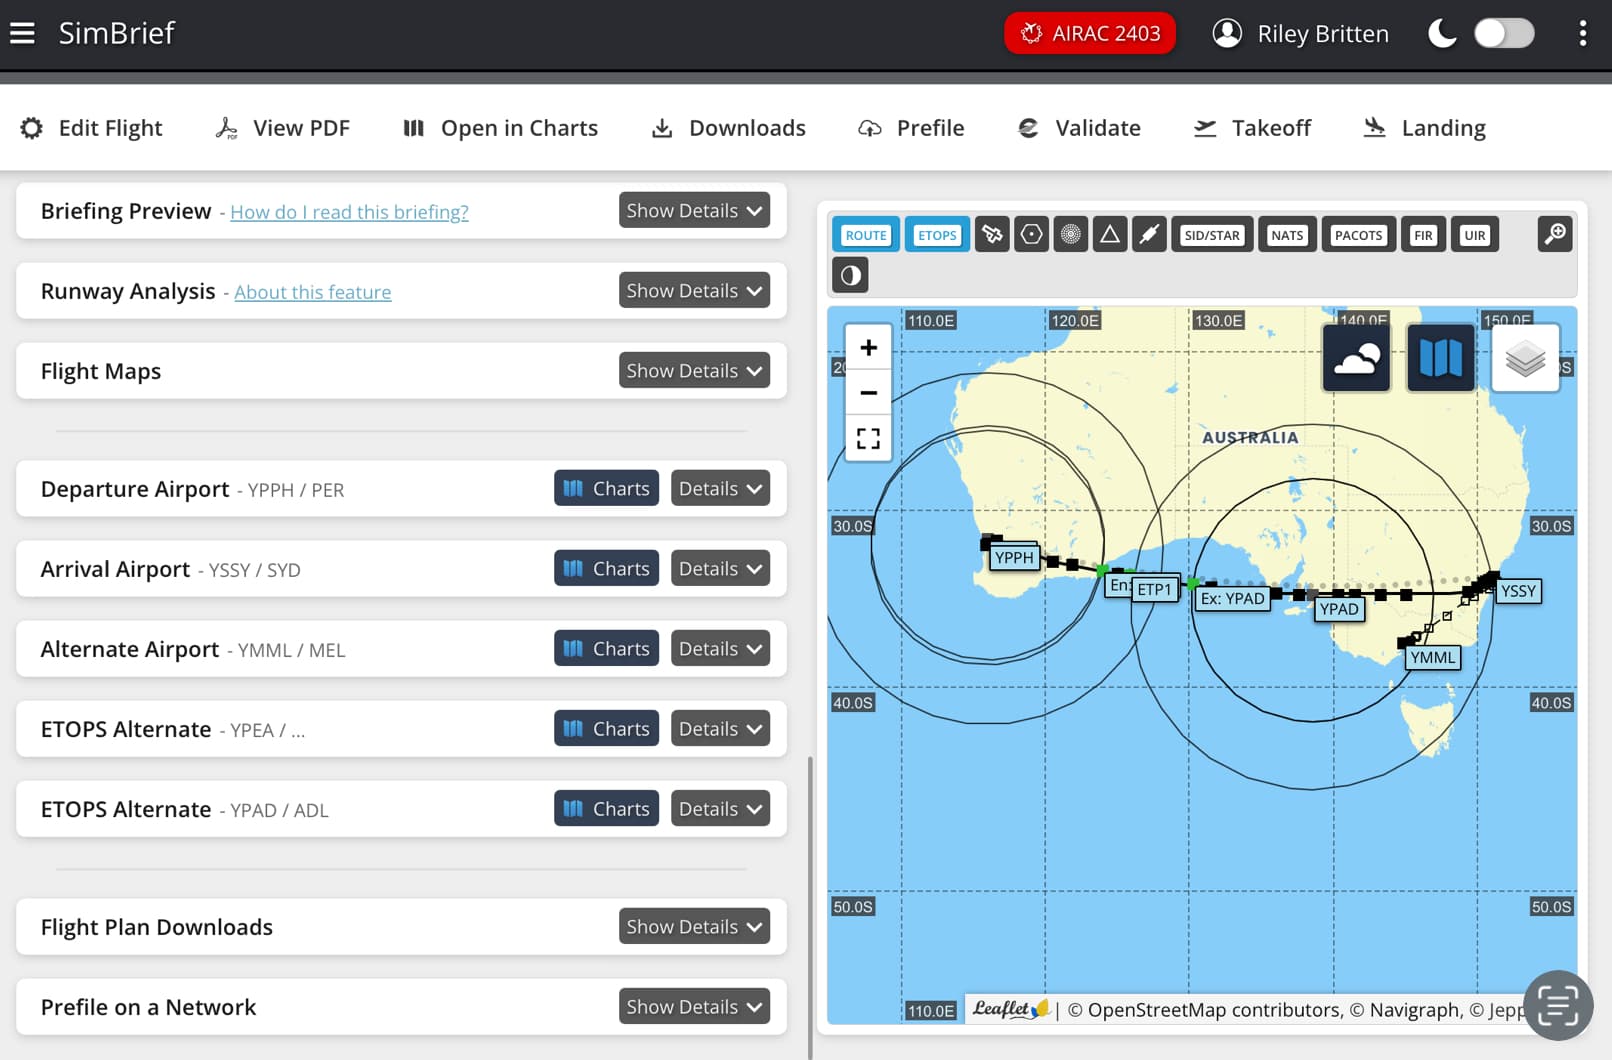Viewport: 1612px width, 1060px height.
Task: Zoom out on the map with minus
Action: 868,393
